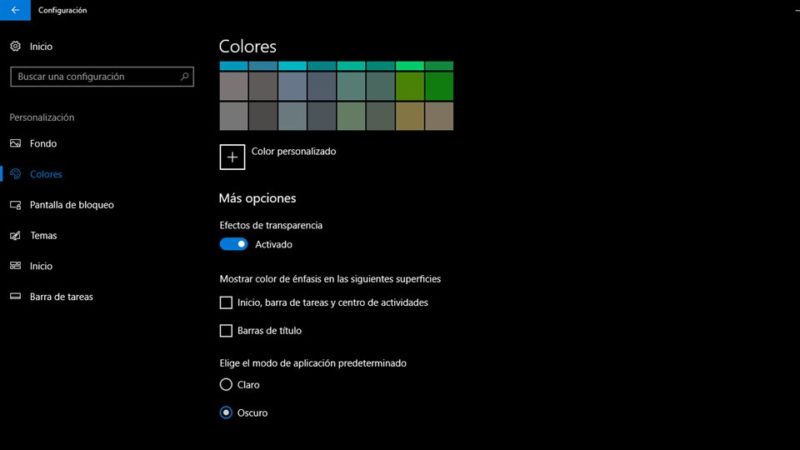The height and width of the screenshot is (450, 800).
Task: Select Oscuro application mode
Action: tap(226, 413)
